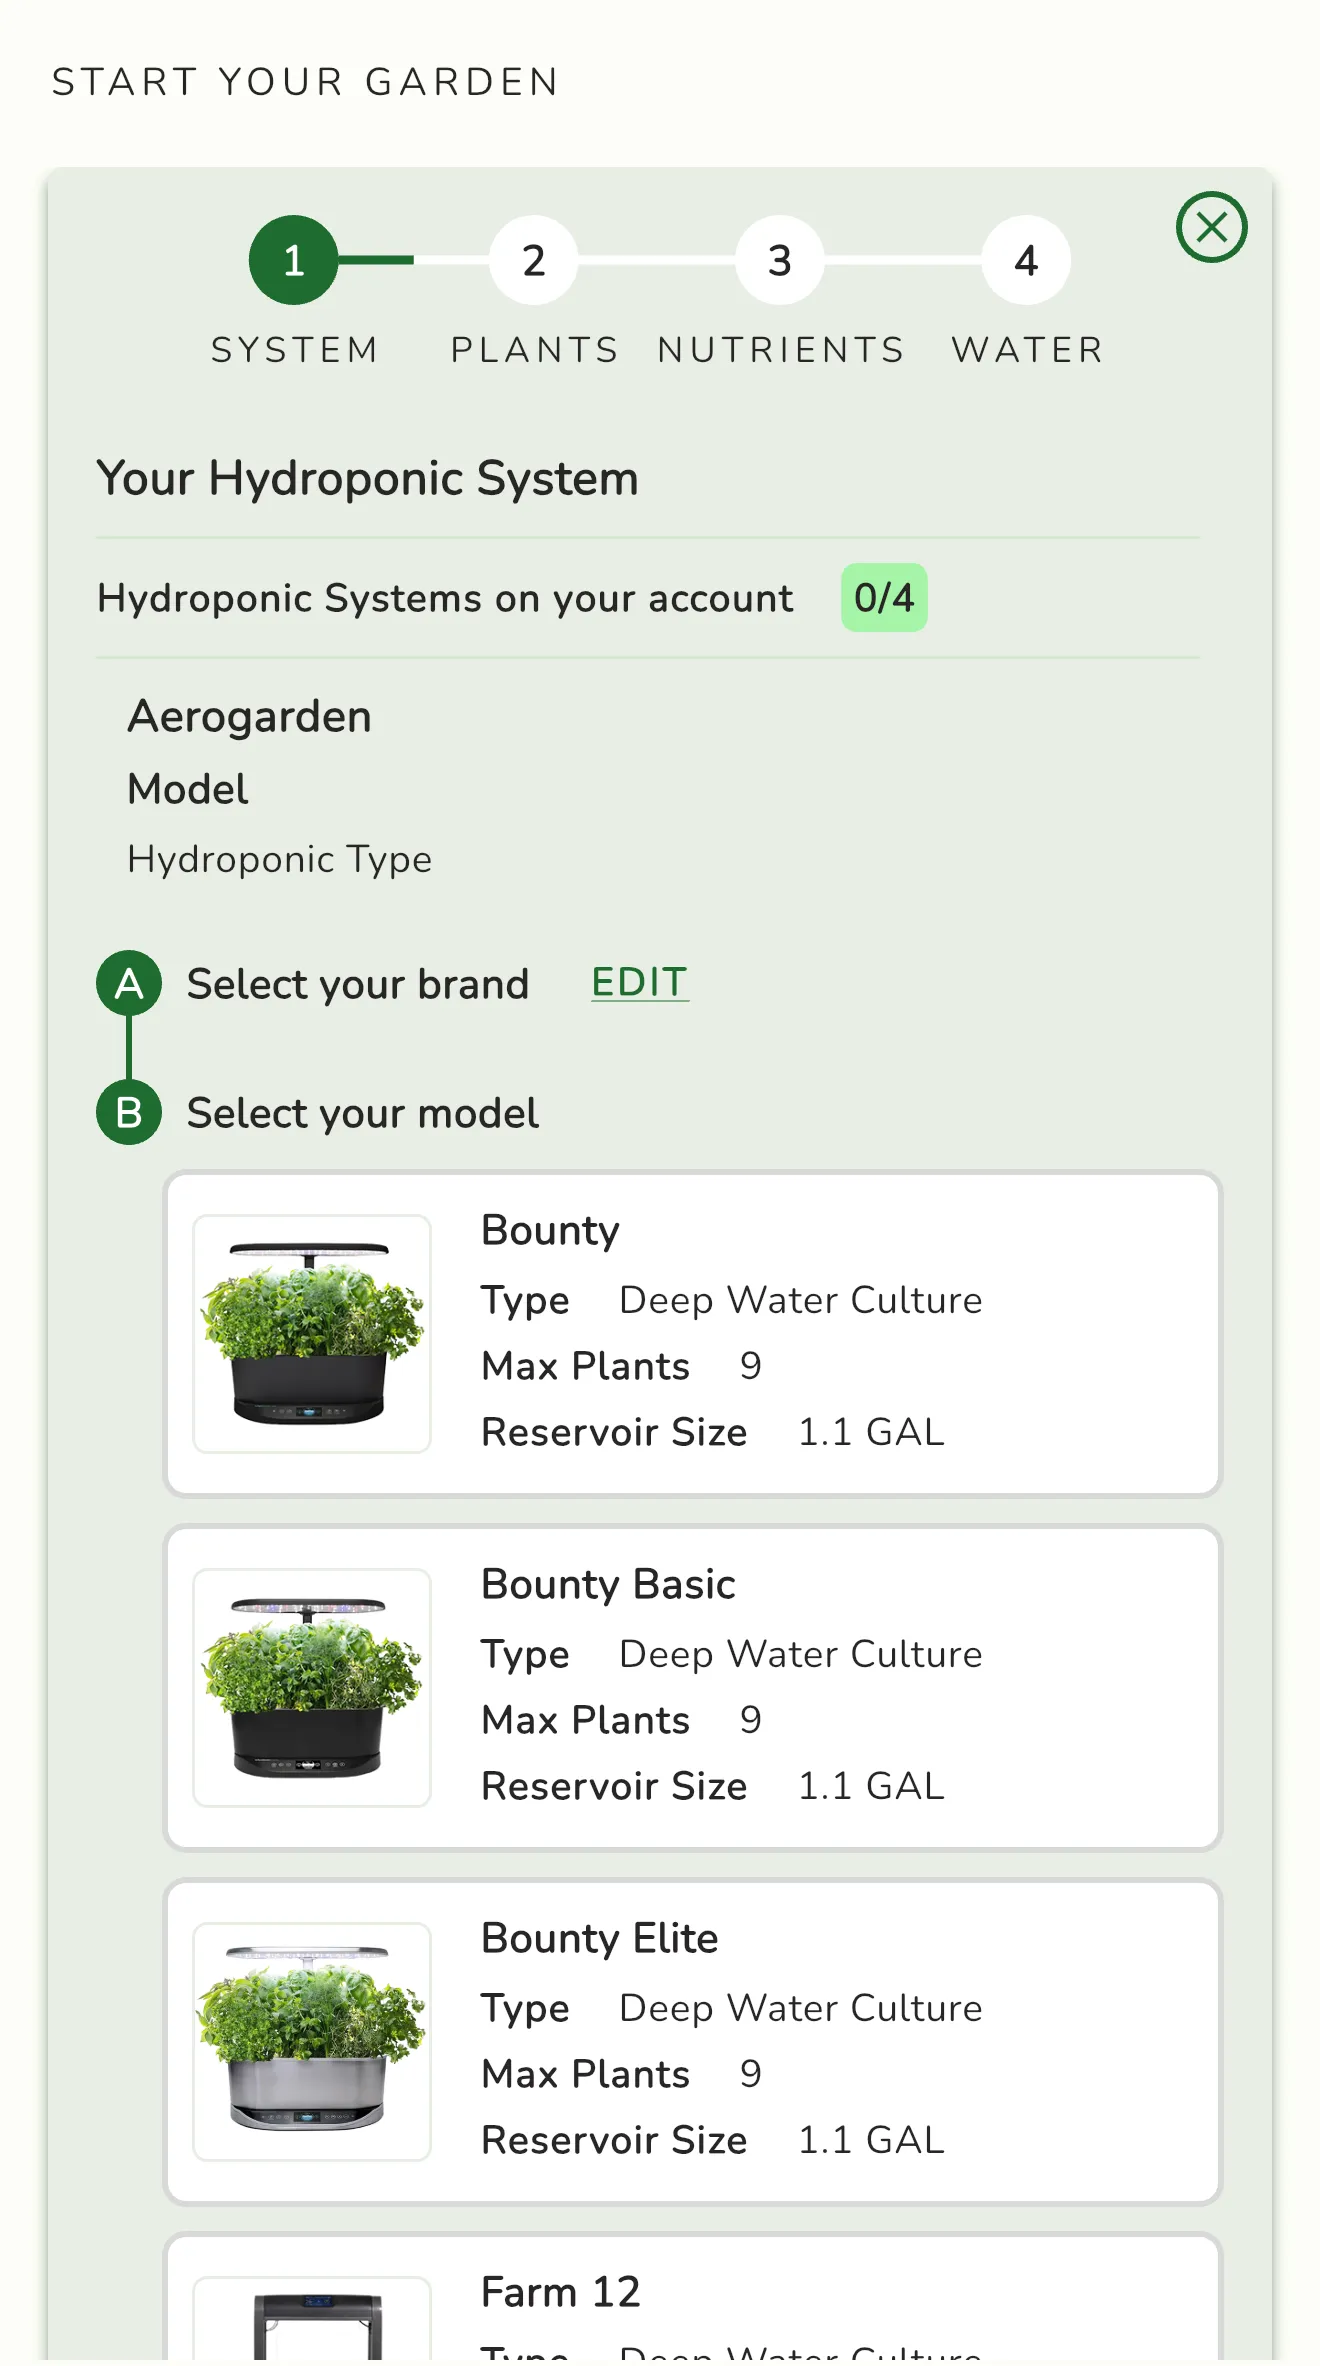Click Bounty's 1.1 GAL reservoir value

871,1432
